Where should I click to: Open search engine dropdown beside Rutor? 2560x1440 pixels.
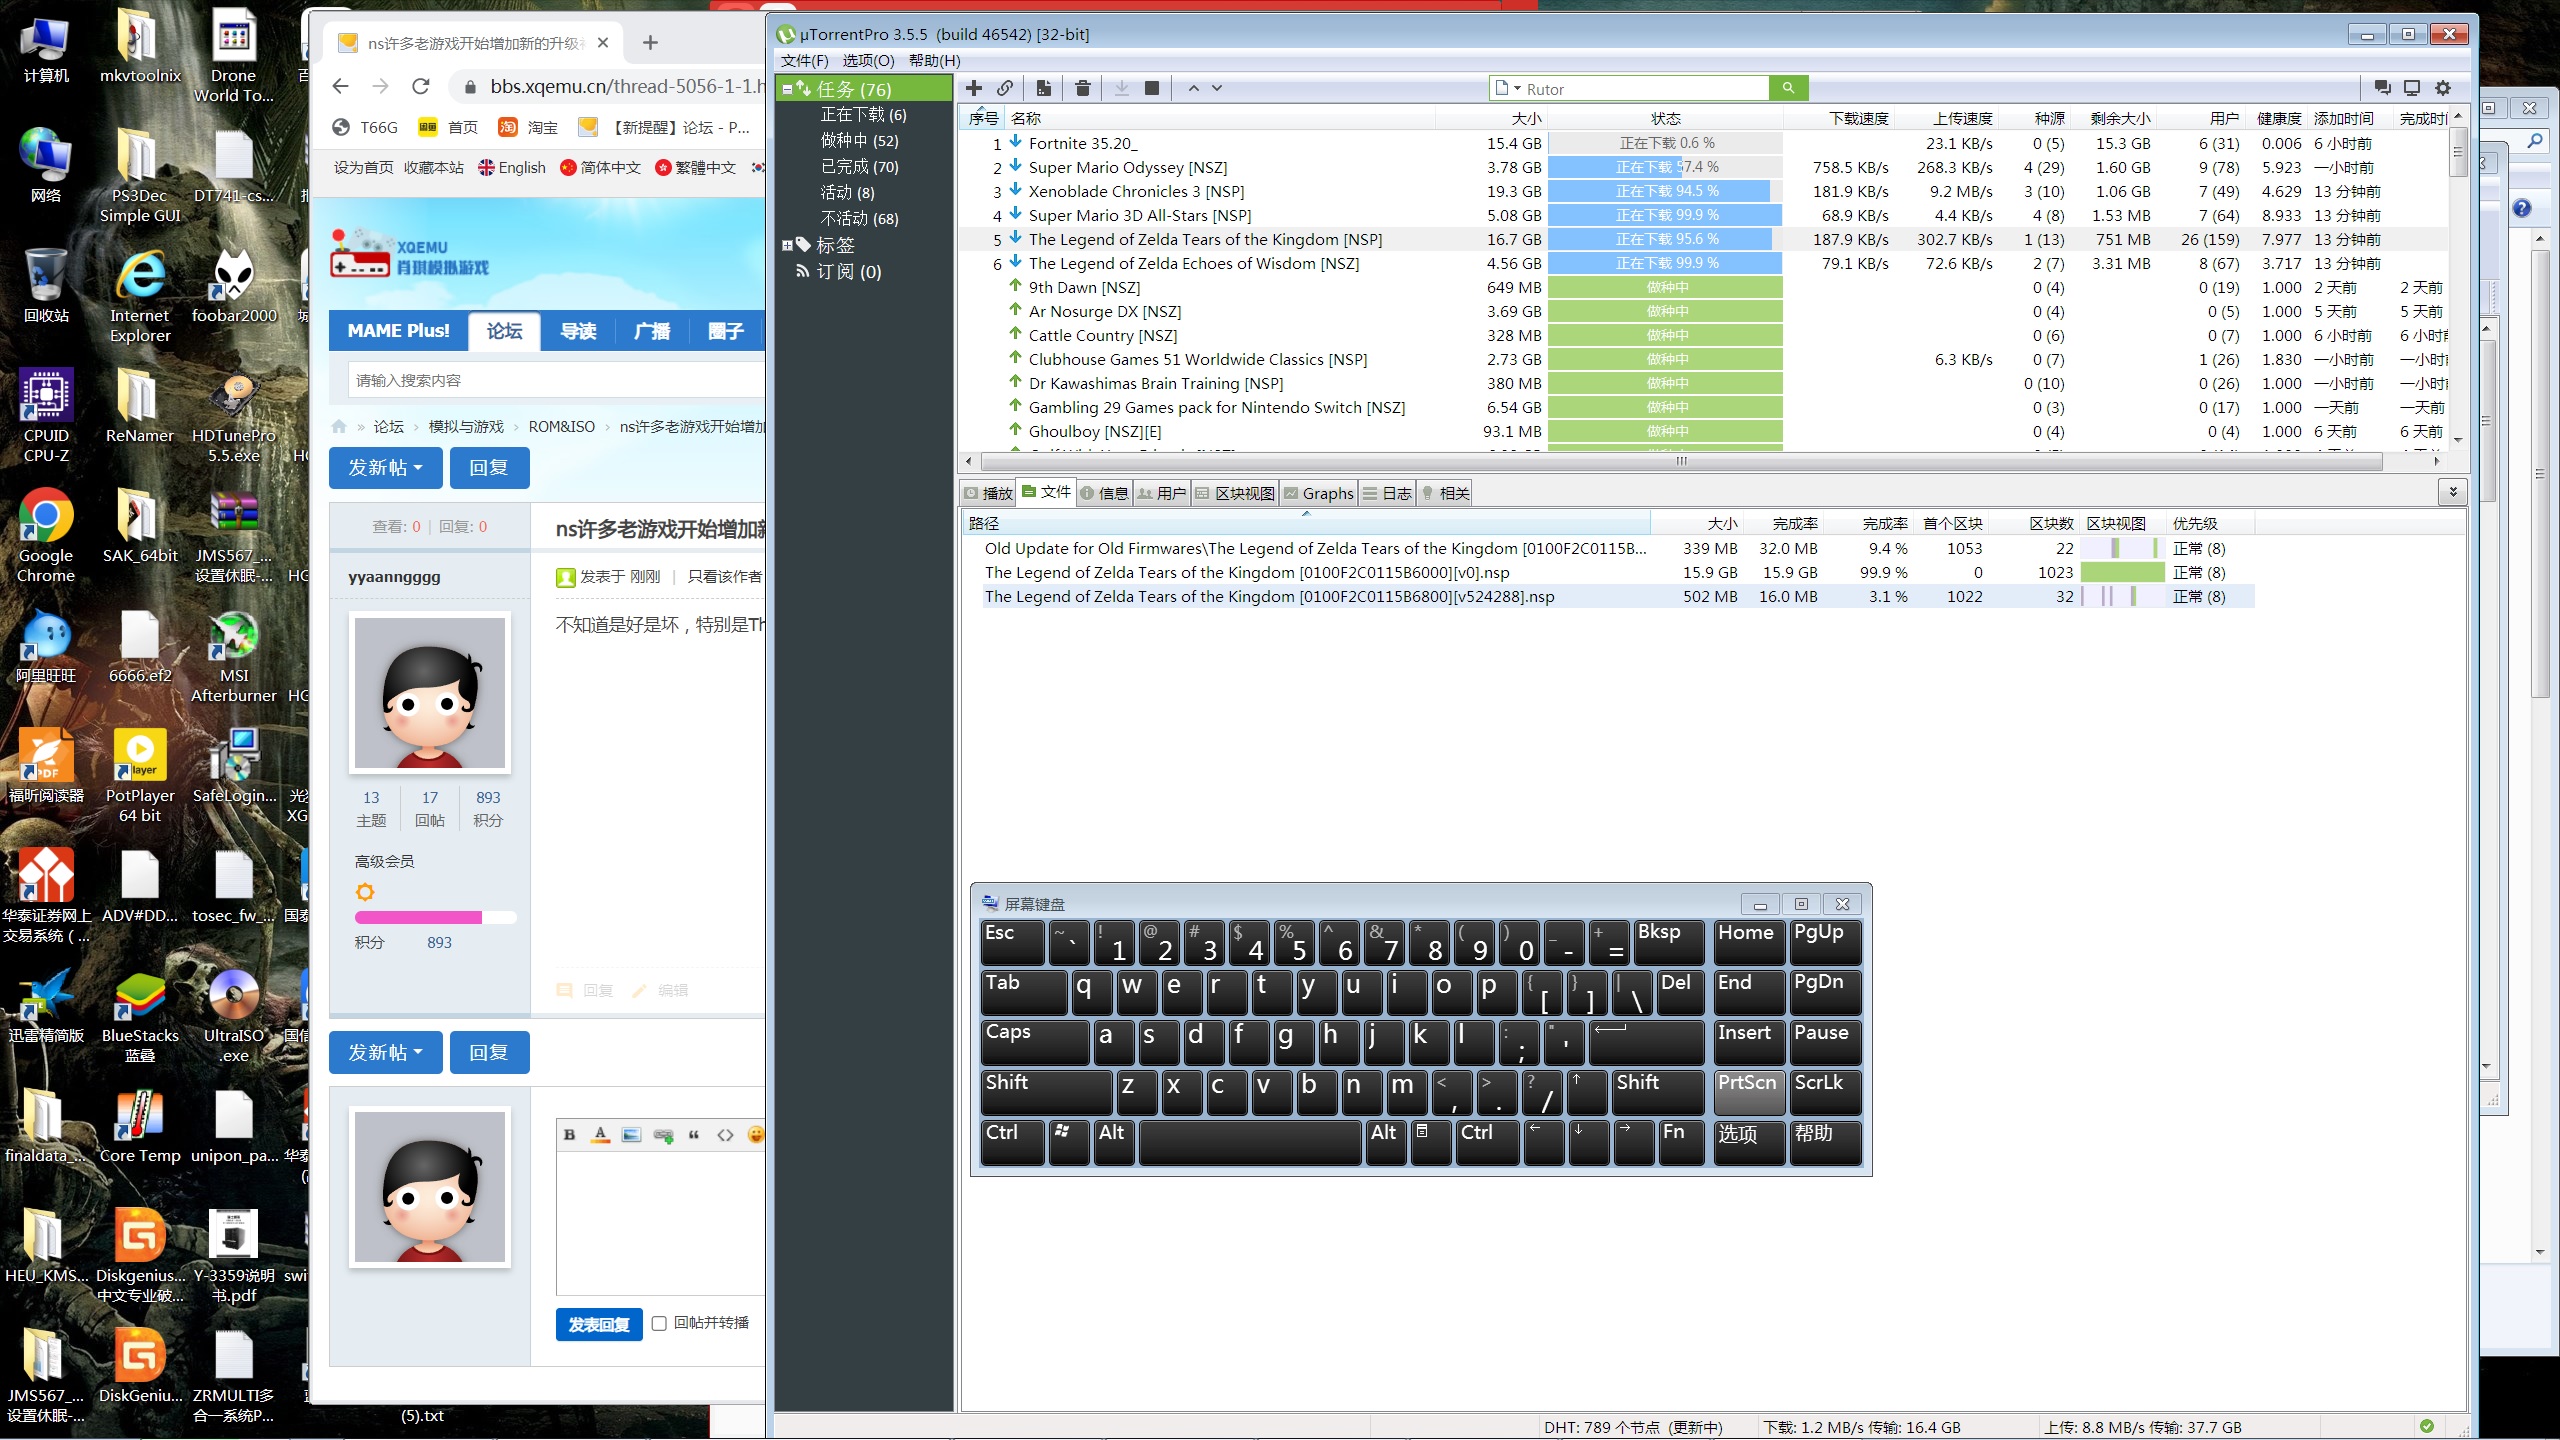pos(1517,89)
